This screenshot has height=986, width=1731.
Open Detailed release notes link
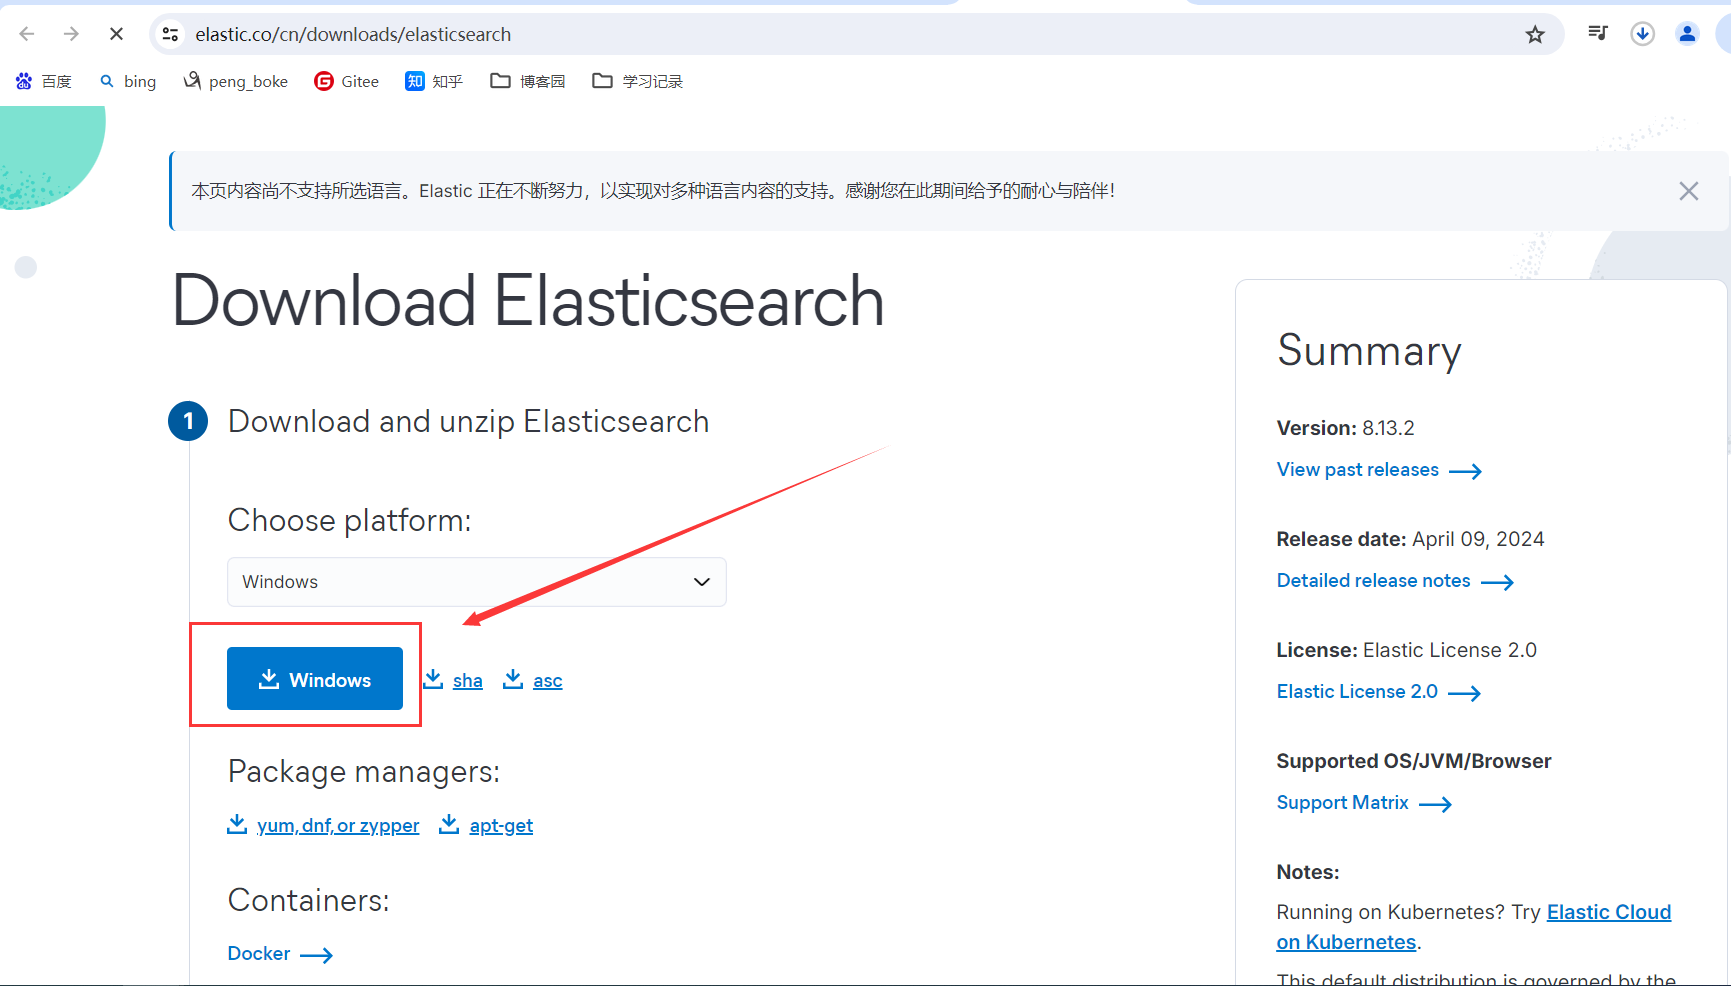1395,581
